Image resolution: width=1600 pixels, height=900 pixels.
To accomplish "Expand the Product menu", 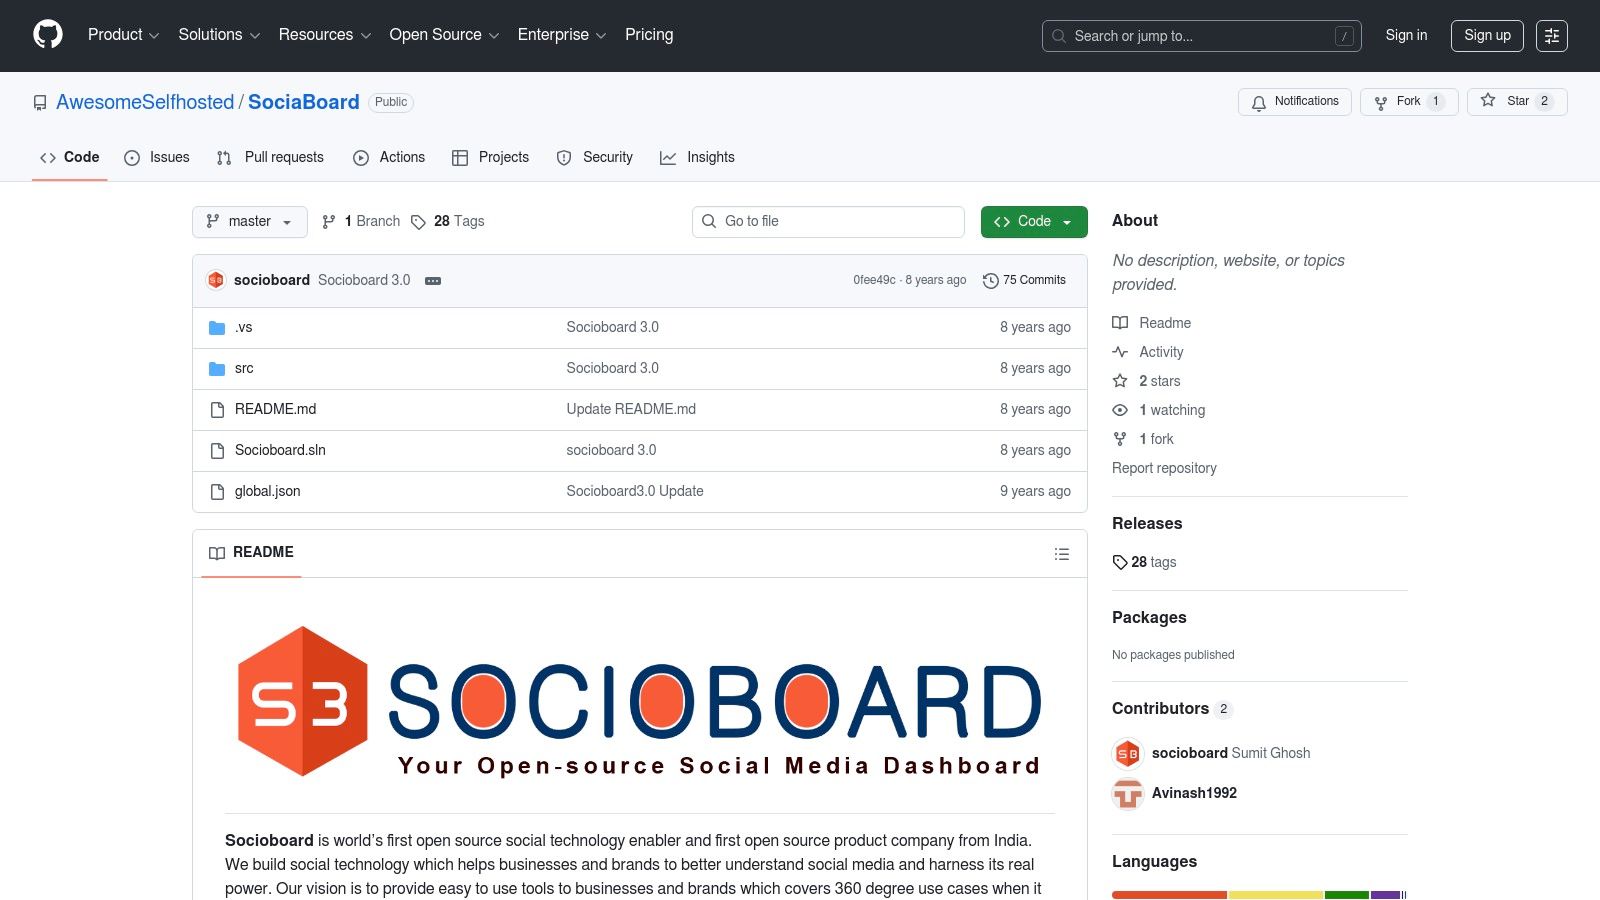I will point(123,35).
